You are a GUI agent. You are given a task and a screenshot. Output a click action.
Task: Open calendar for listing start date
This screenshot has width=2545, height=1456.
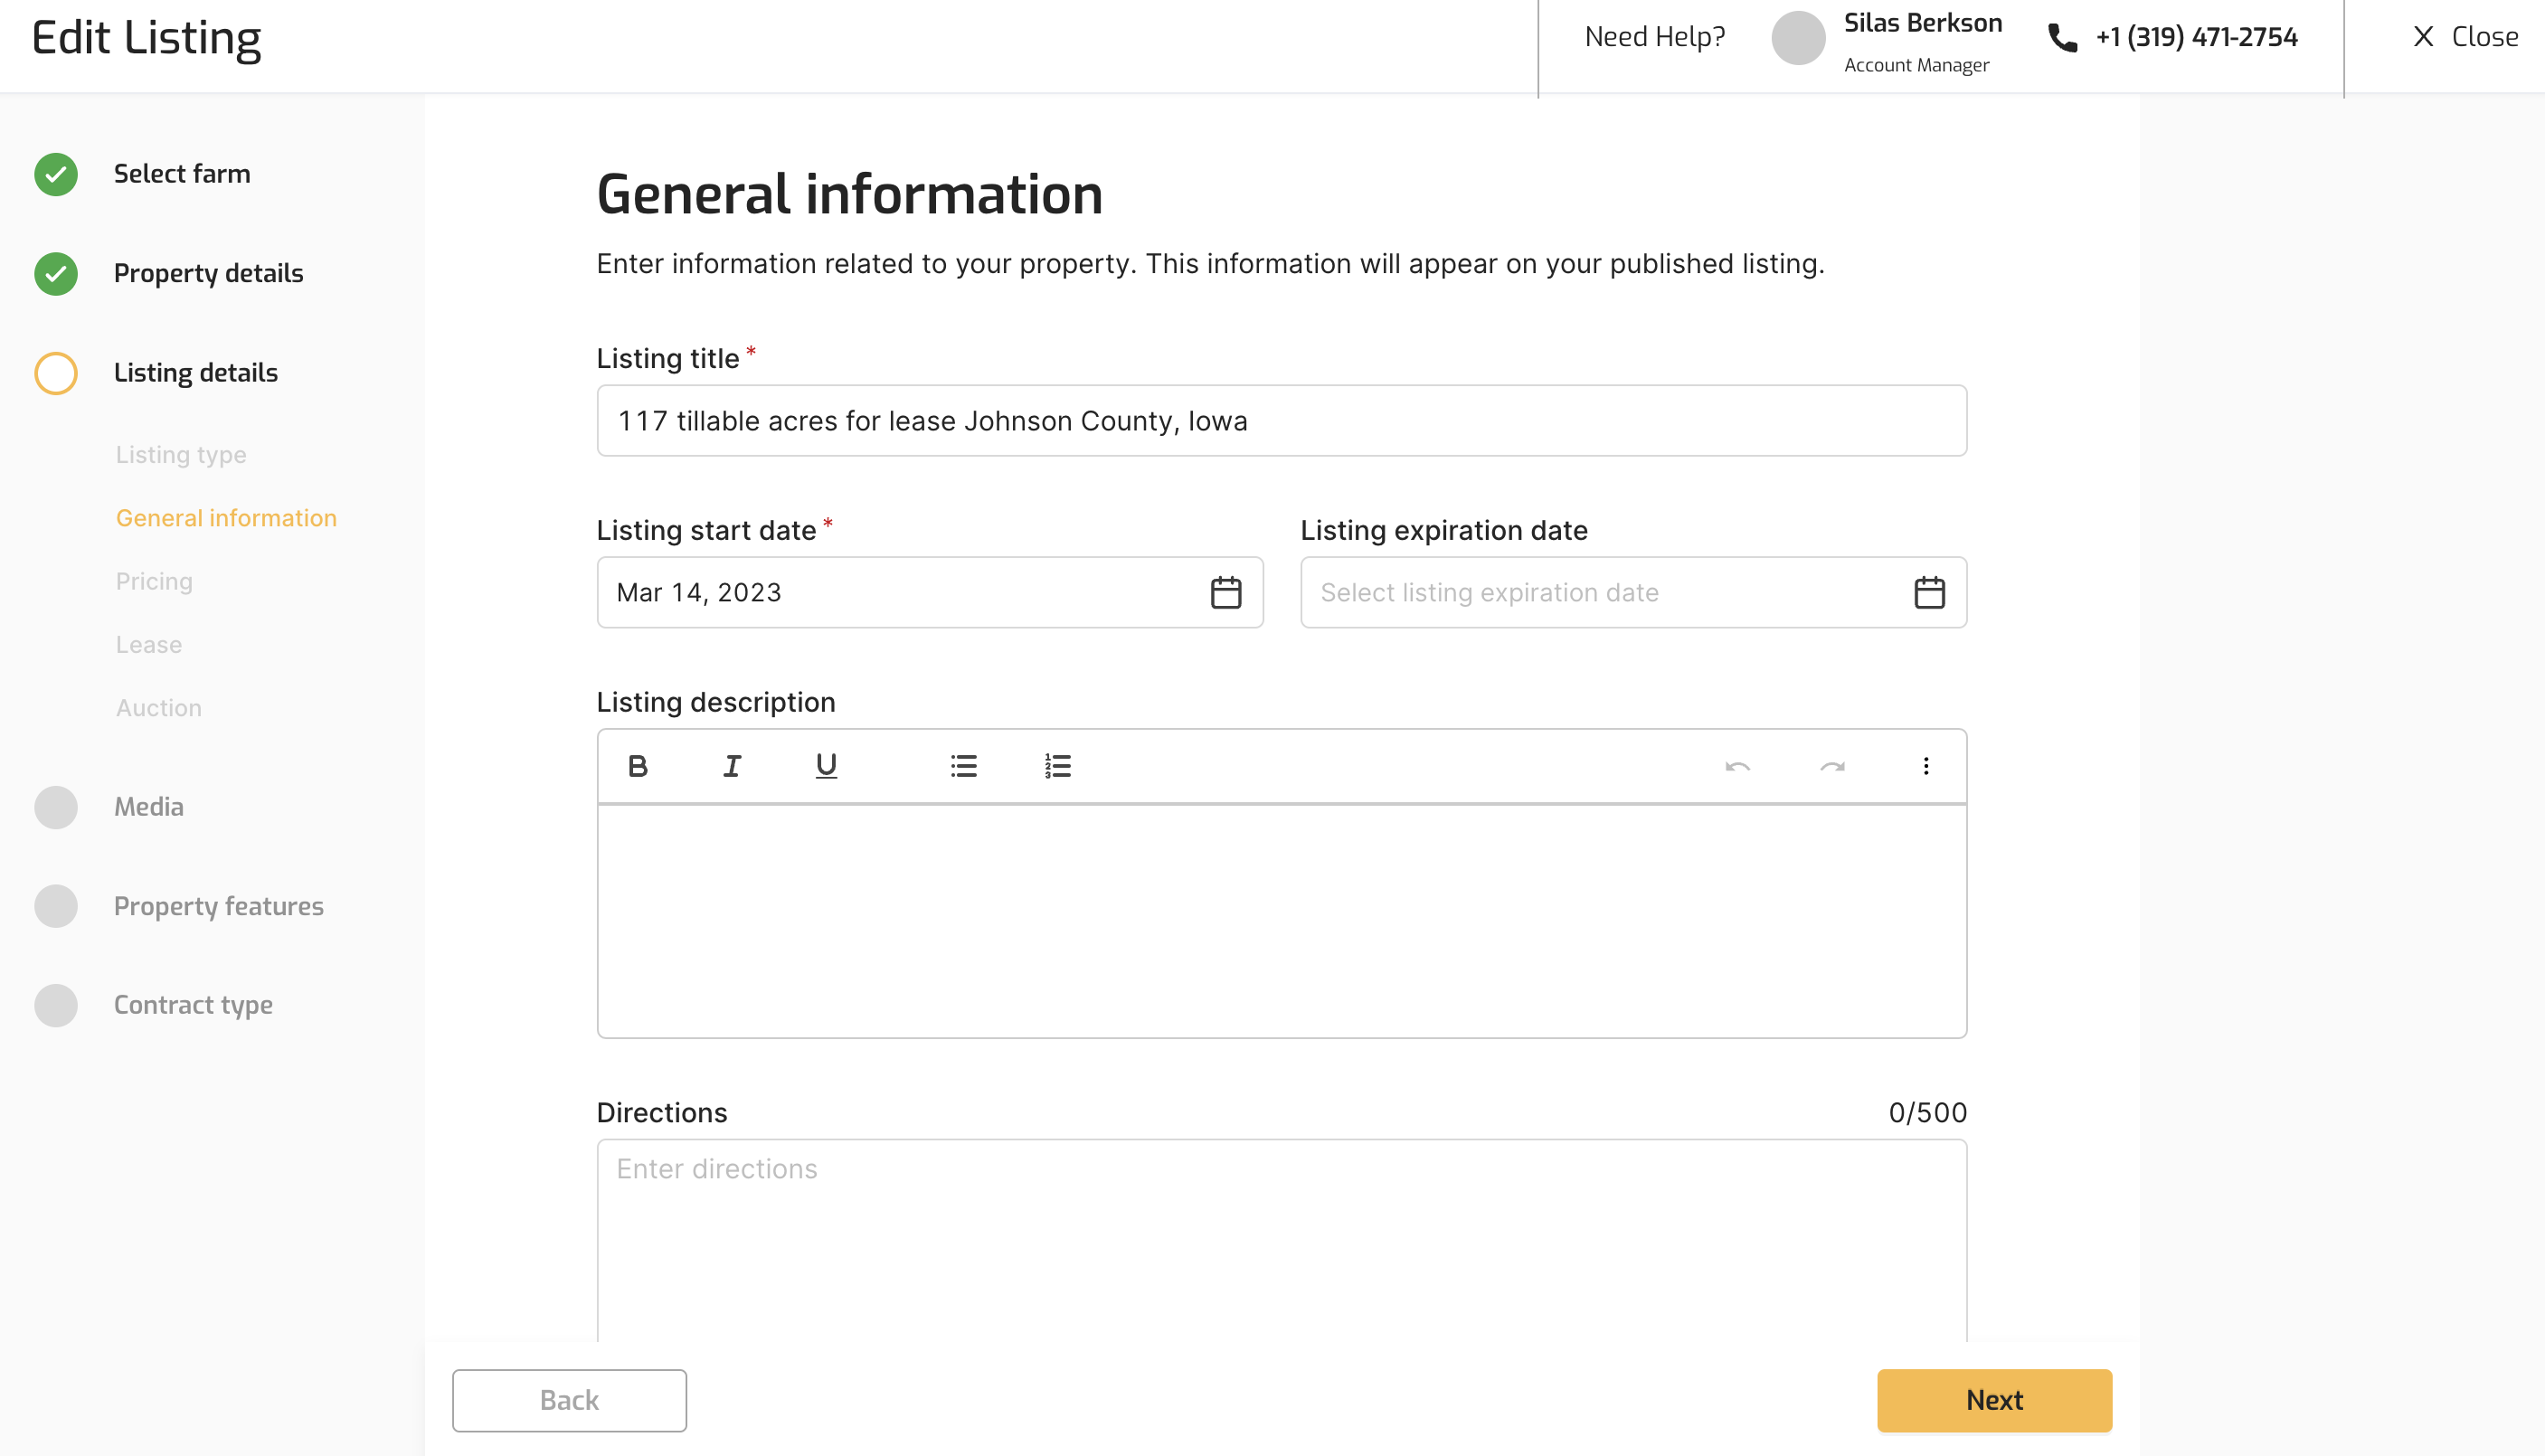pos(1226,592)
